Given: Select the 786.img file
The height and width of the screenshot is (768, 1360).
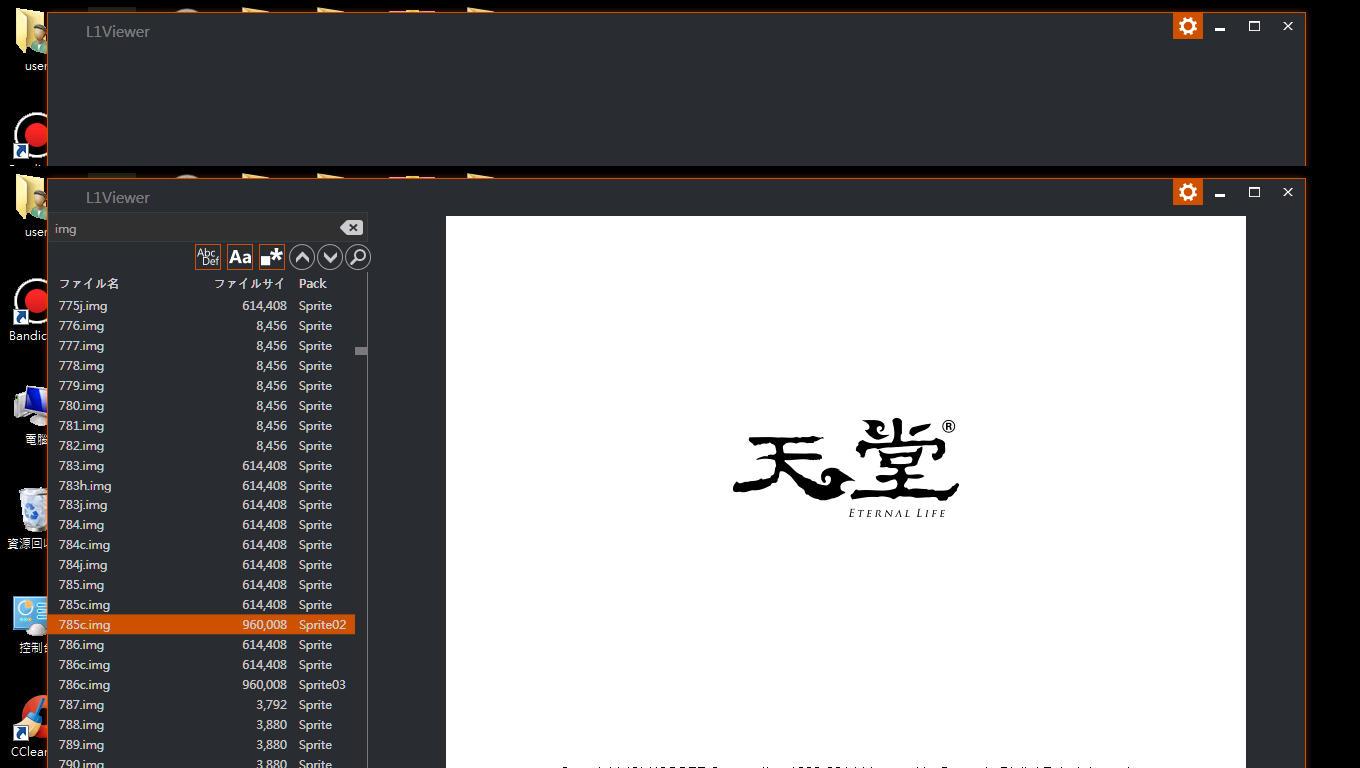Looking at the screenshot, I should pyautogui.click(x=201, y=645).
